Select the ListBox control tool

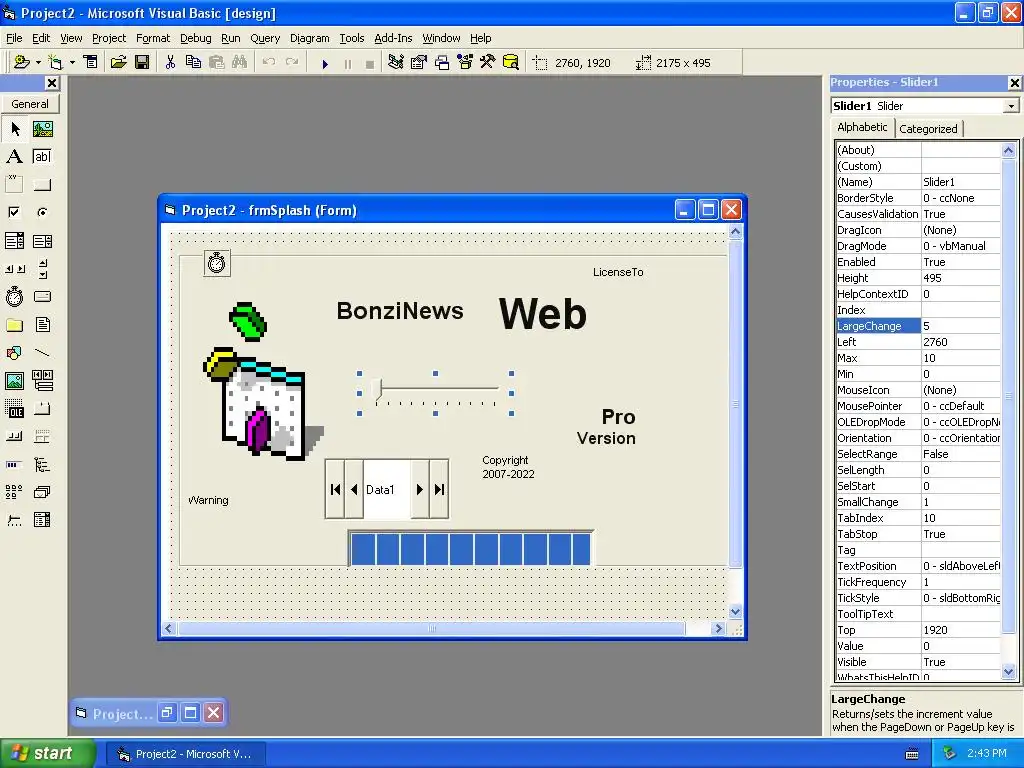[x=43, y=241]
